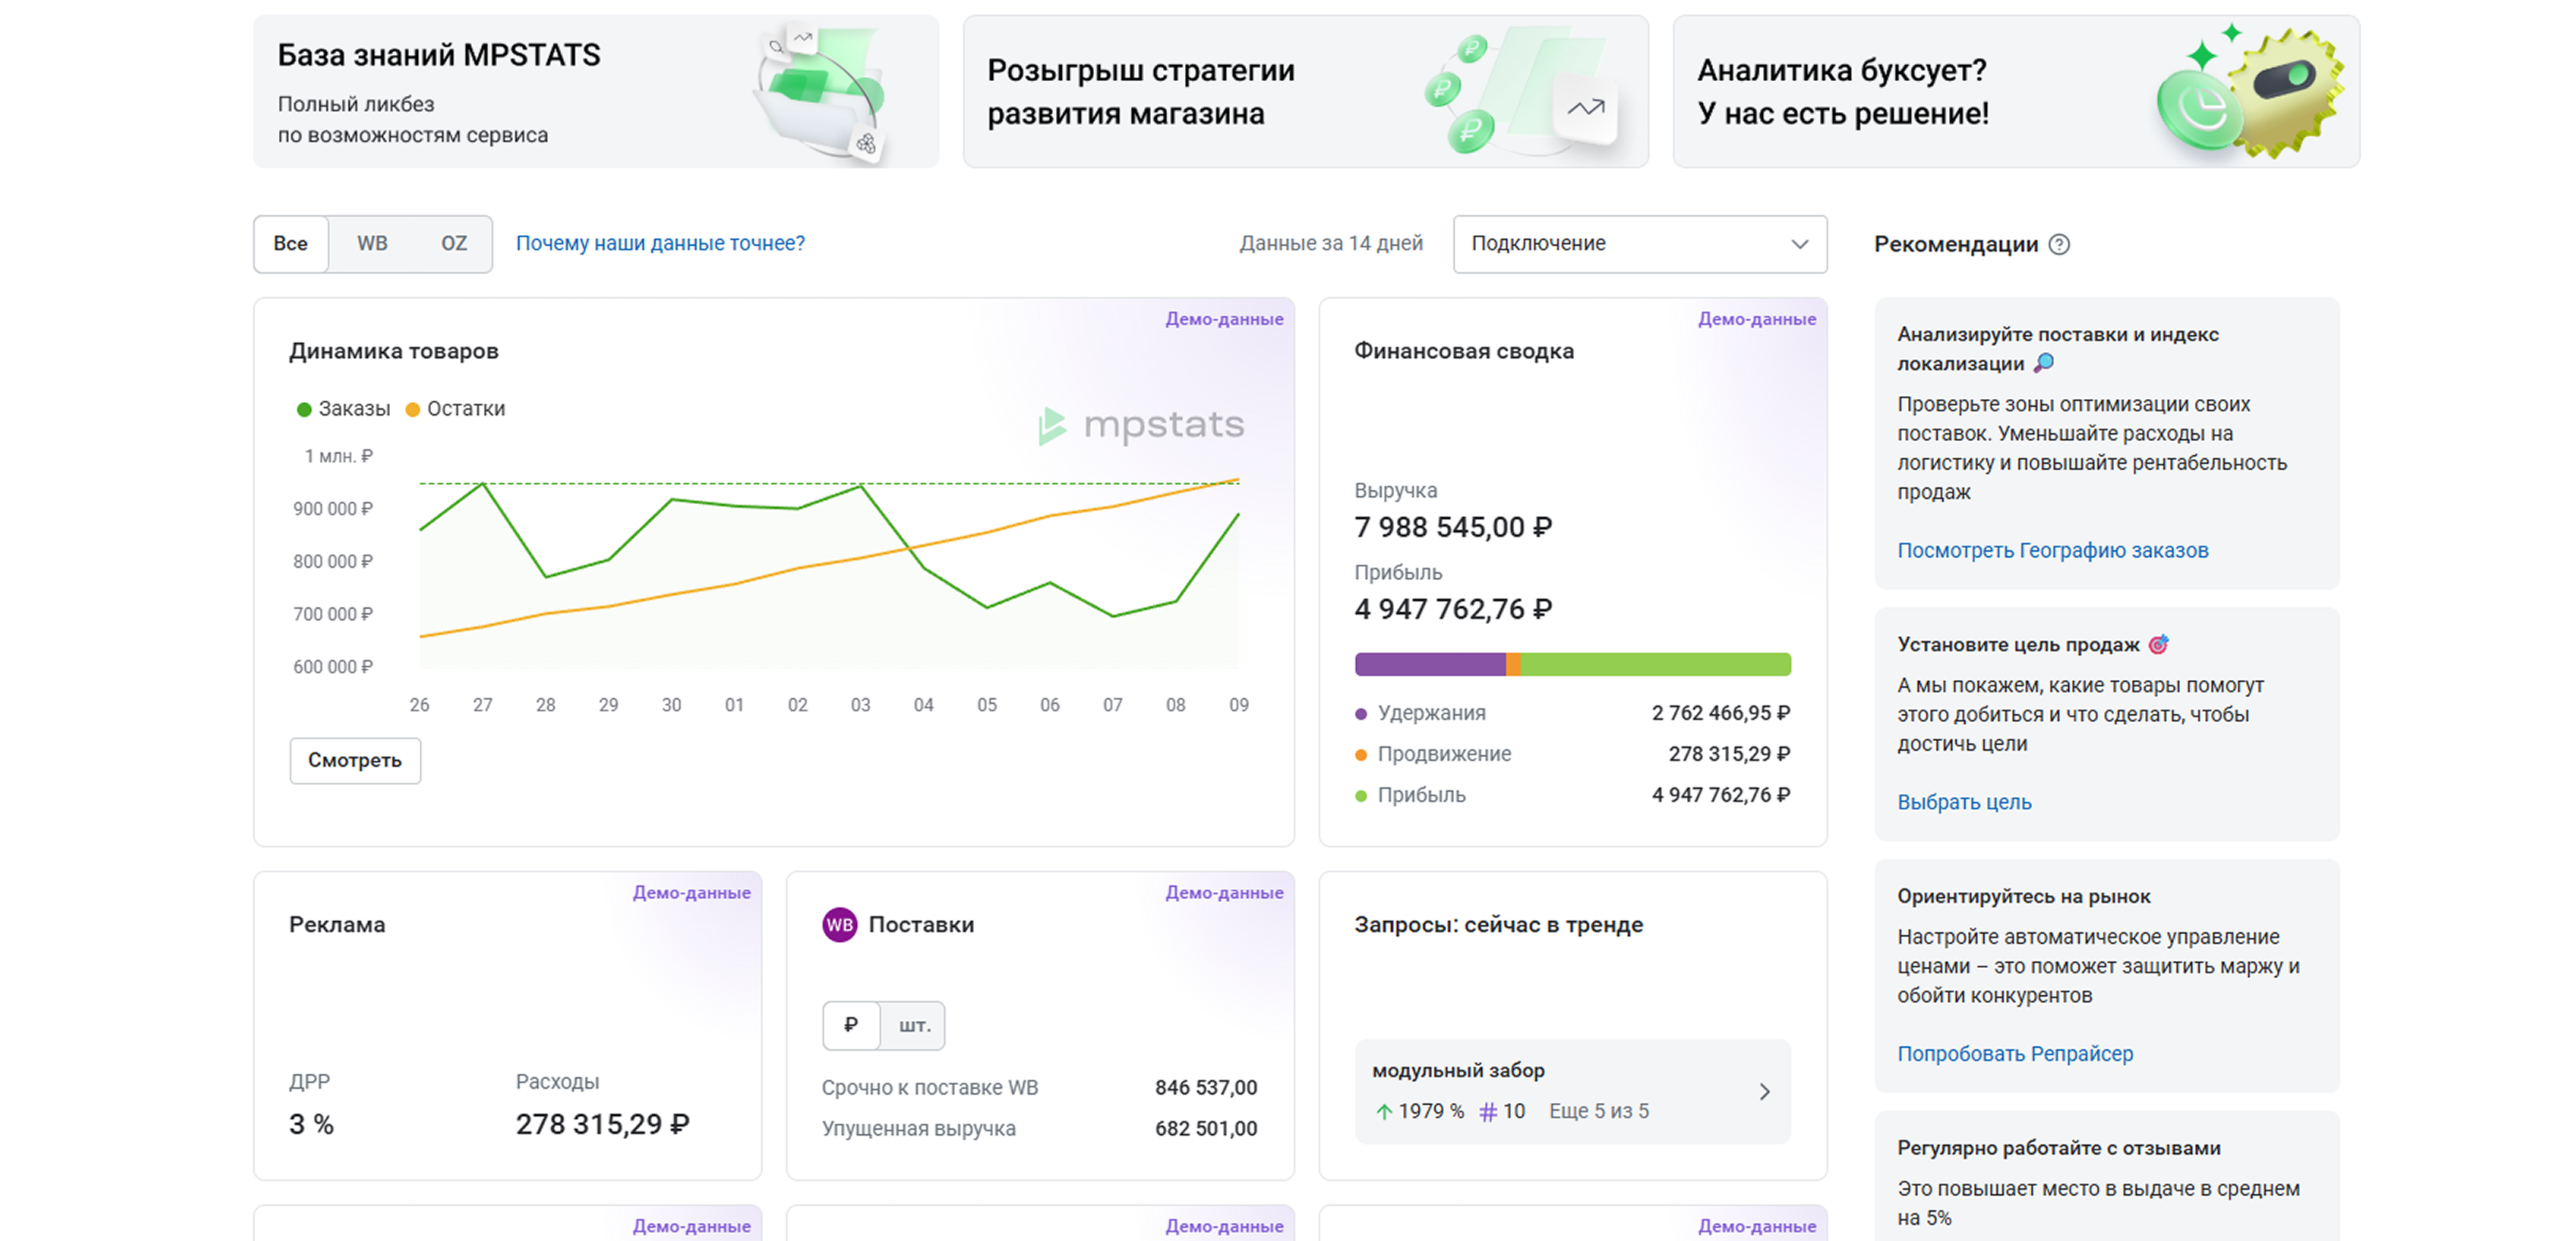Click the Динамика товаров heading
2576x1241 pixels.
[x=394, y=351]
